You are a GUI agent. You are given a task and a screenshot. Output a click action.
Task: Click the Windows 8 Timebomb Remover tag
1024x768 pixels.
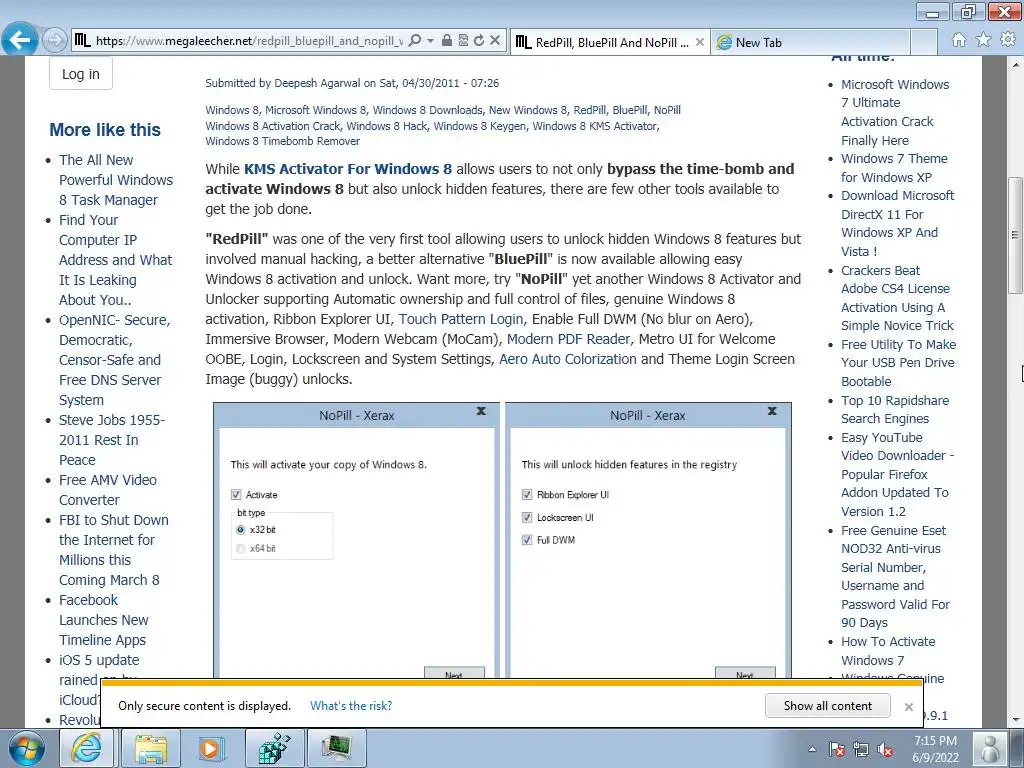click(x=283, y=141)
